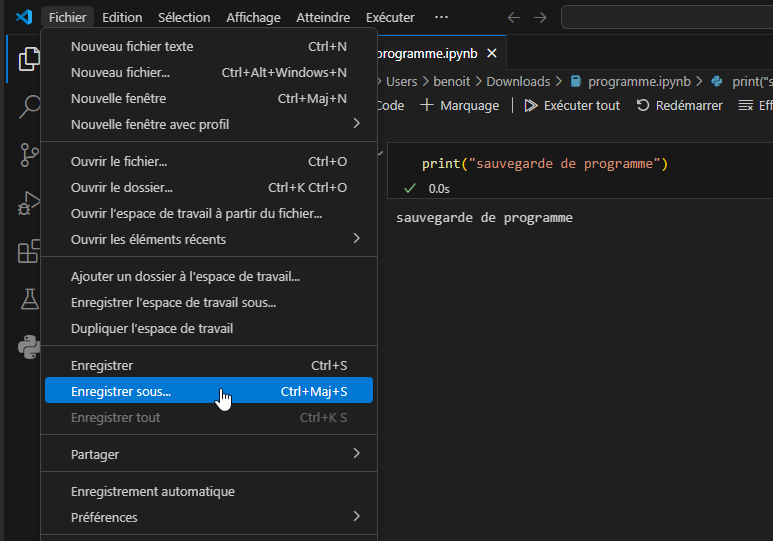Open the Sélection menu
773x541 pixels.
coord(184,17)
